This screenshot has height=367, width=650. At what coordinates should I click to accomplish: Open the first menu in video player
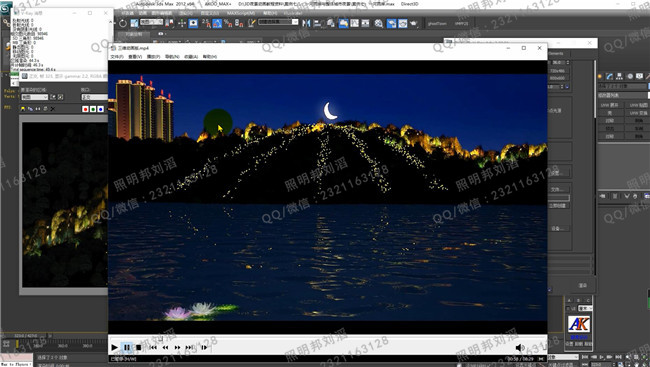tap(116, 56)
